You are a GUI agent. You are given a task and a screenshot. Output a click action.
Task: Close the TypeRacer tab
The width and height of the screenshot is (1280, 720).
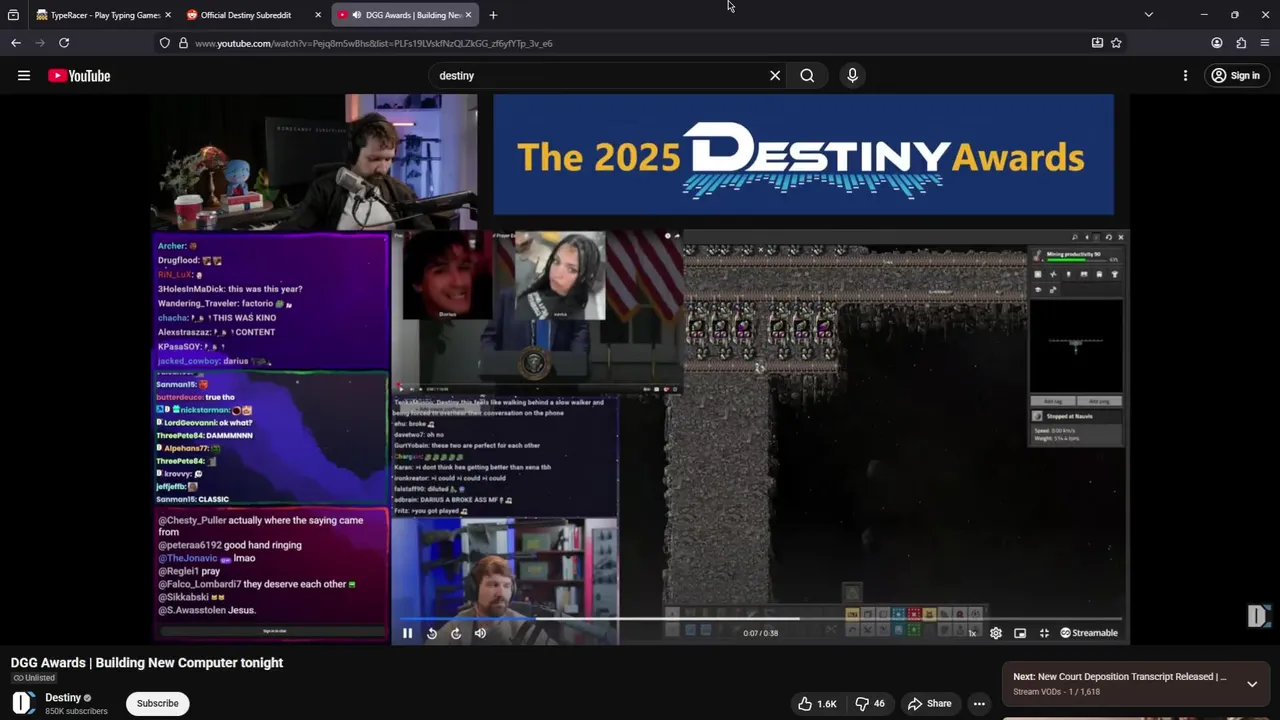click(x=167, y=15)
